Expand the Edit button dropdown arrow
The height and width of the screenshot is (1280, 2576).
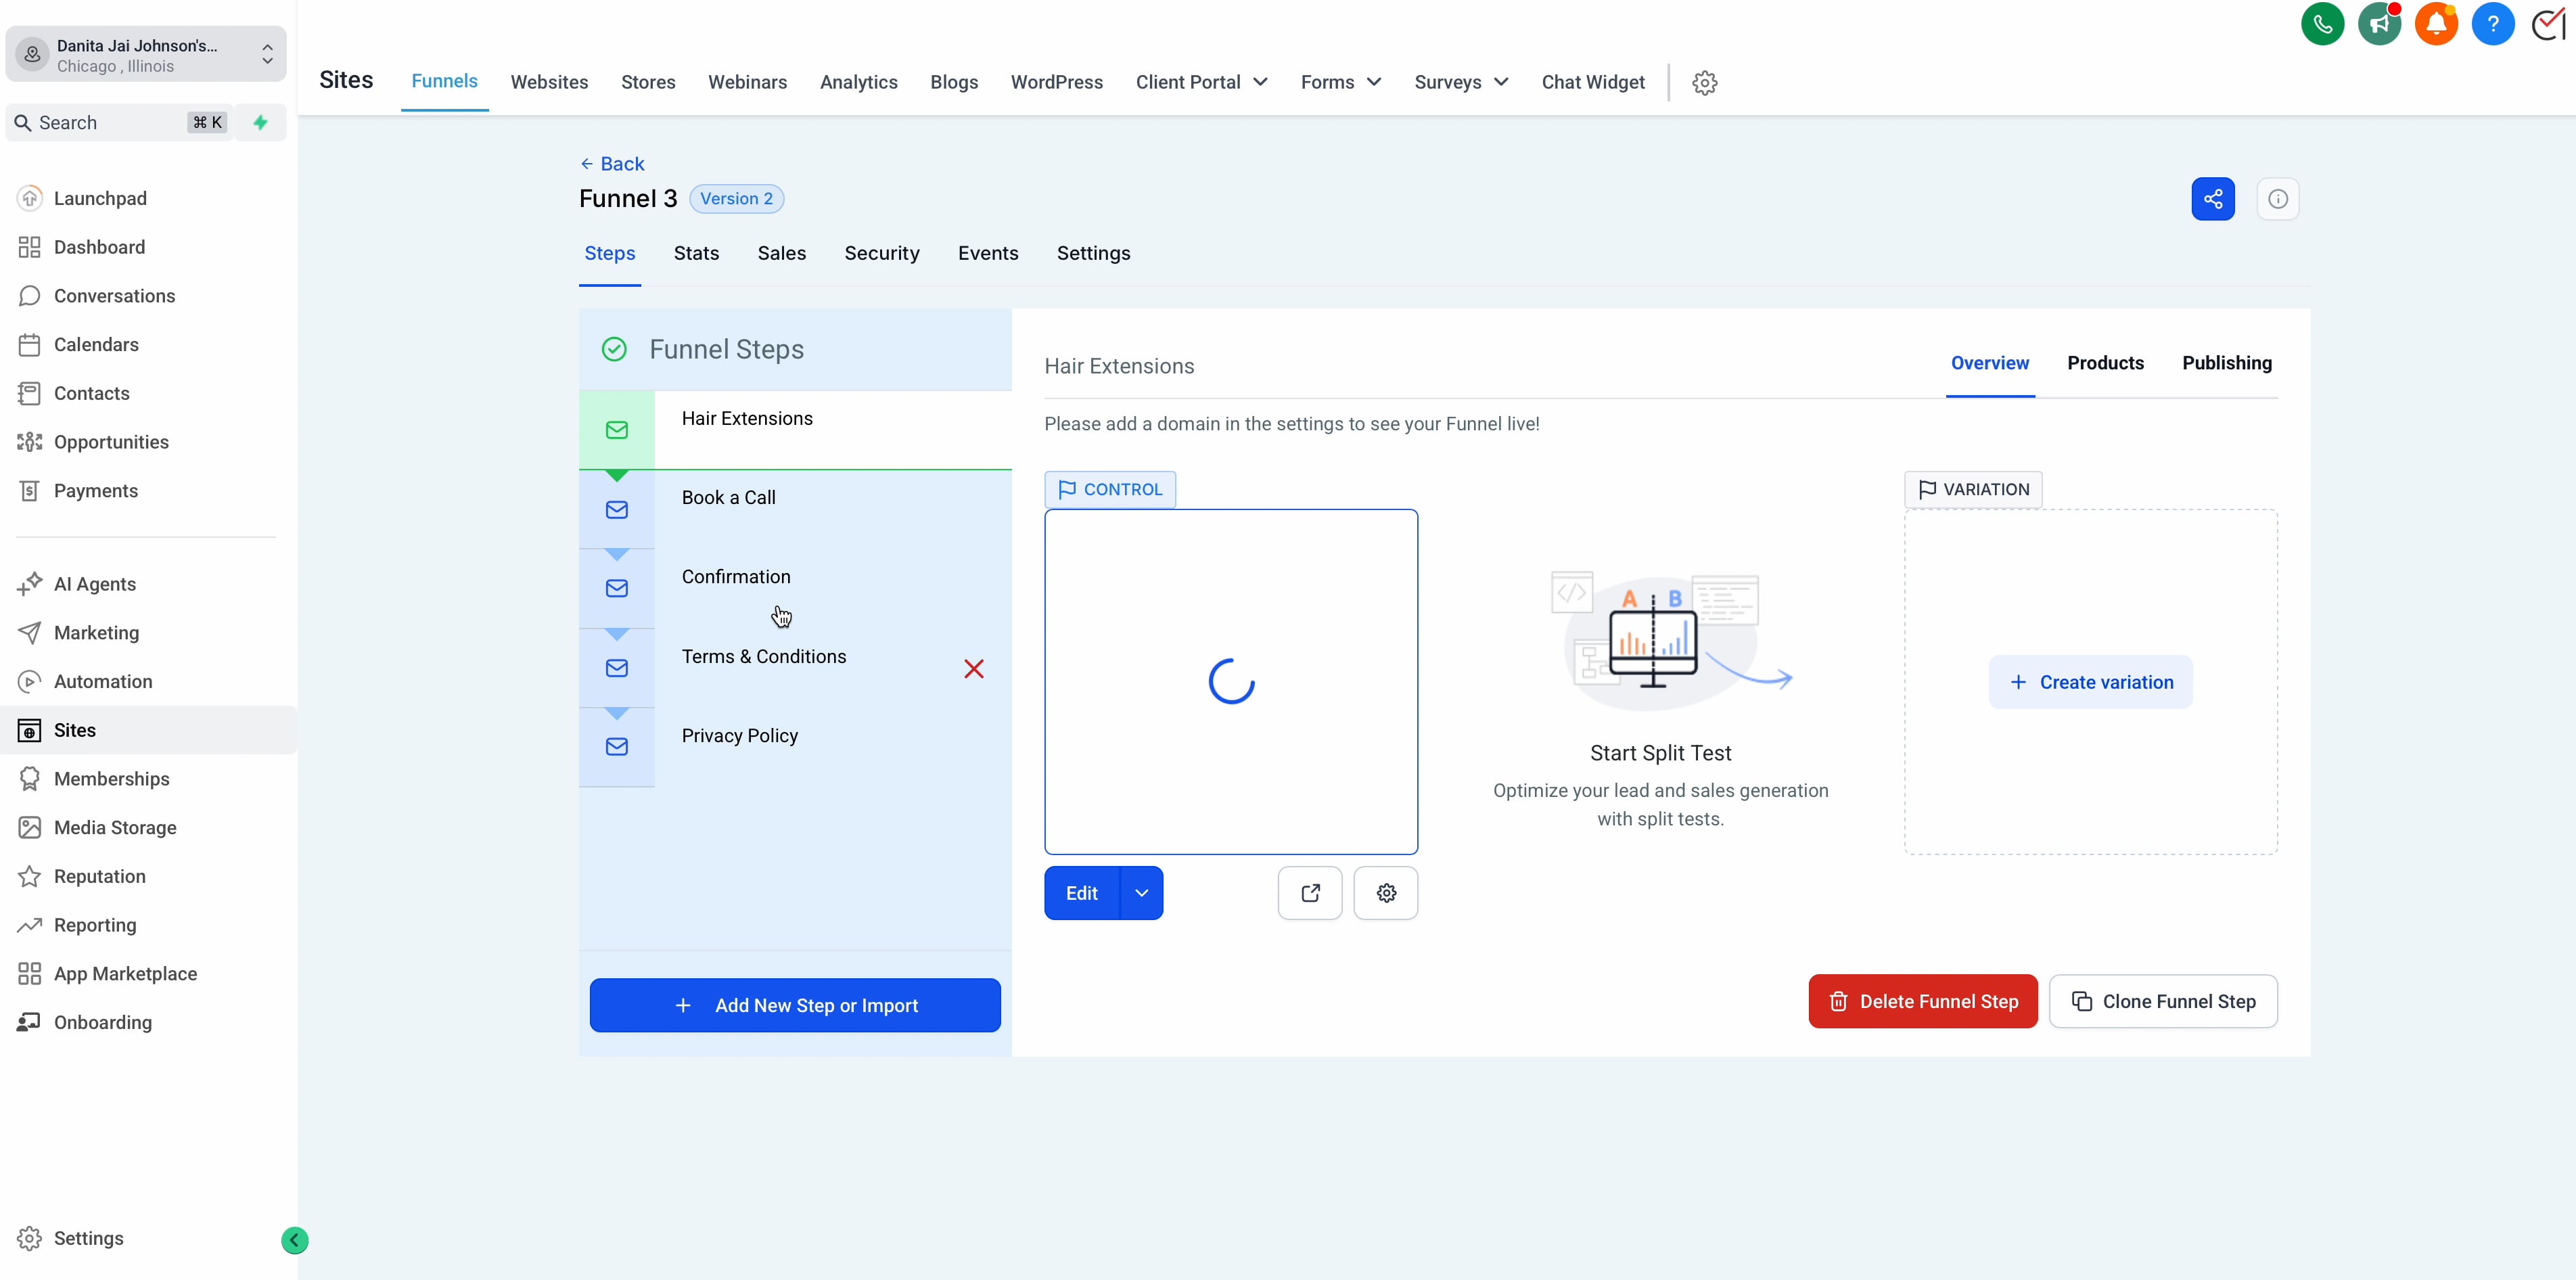click(x=1141, y=893)
